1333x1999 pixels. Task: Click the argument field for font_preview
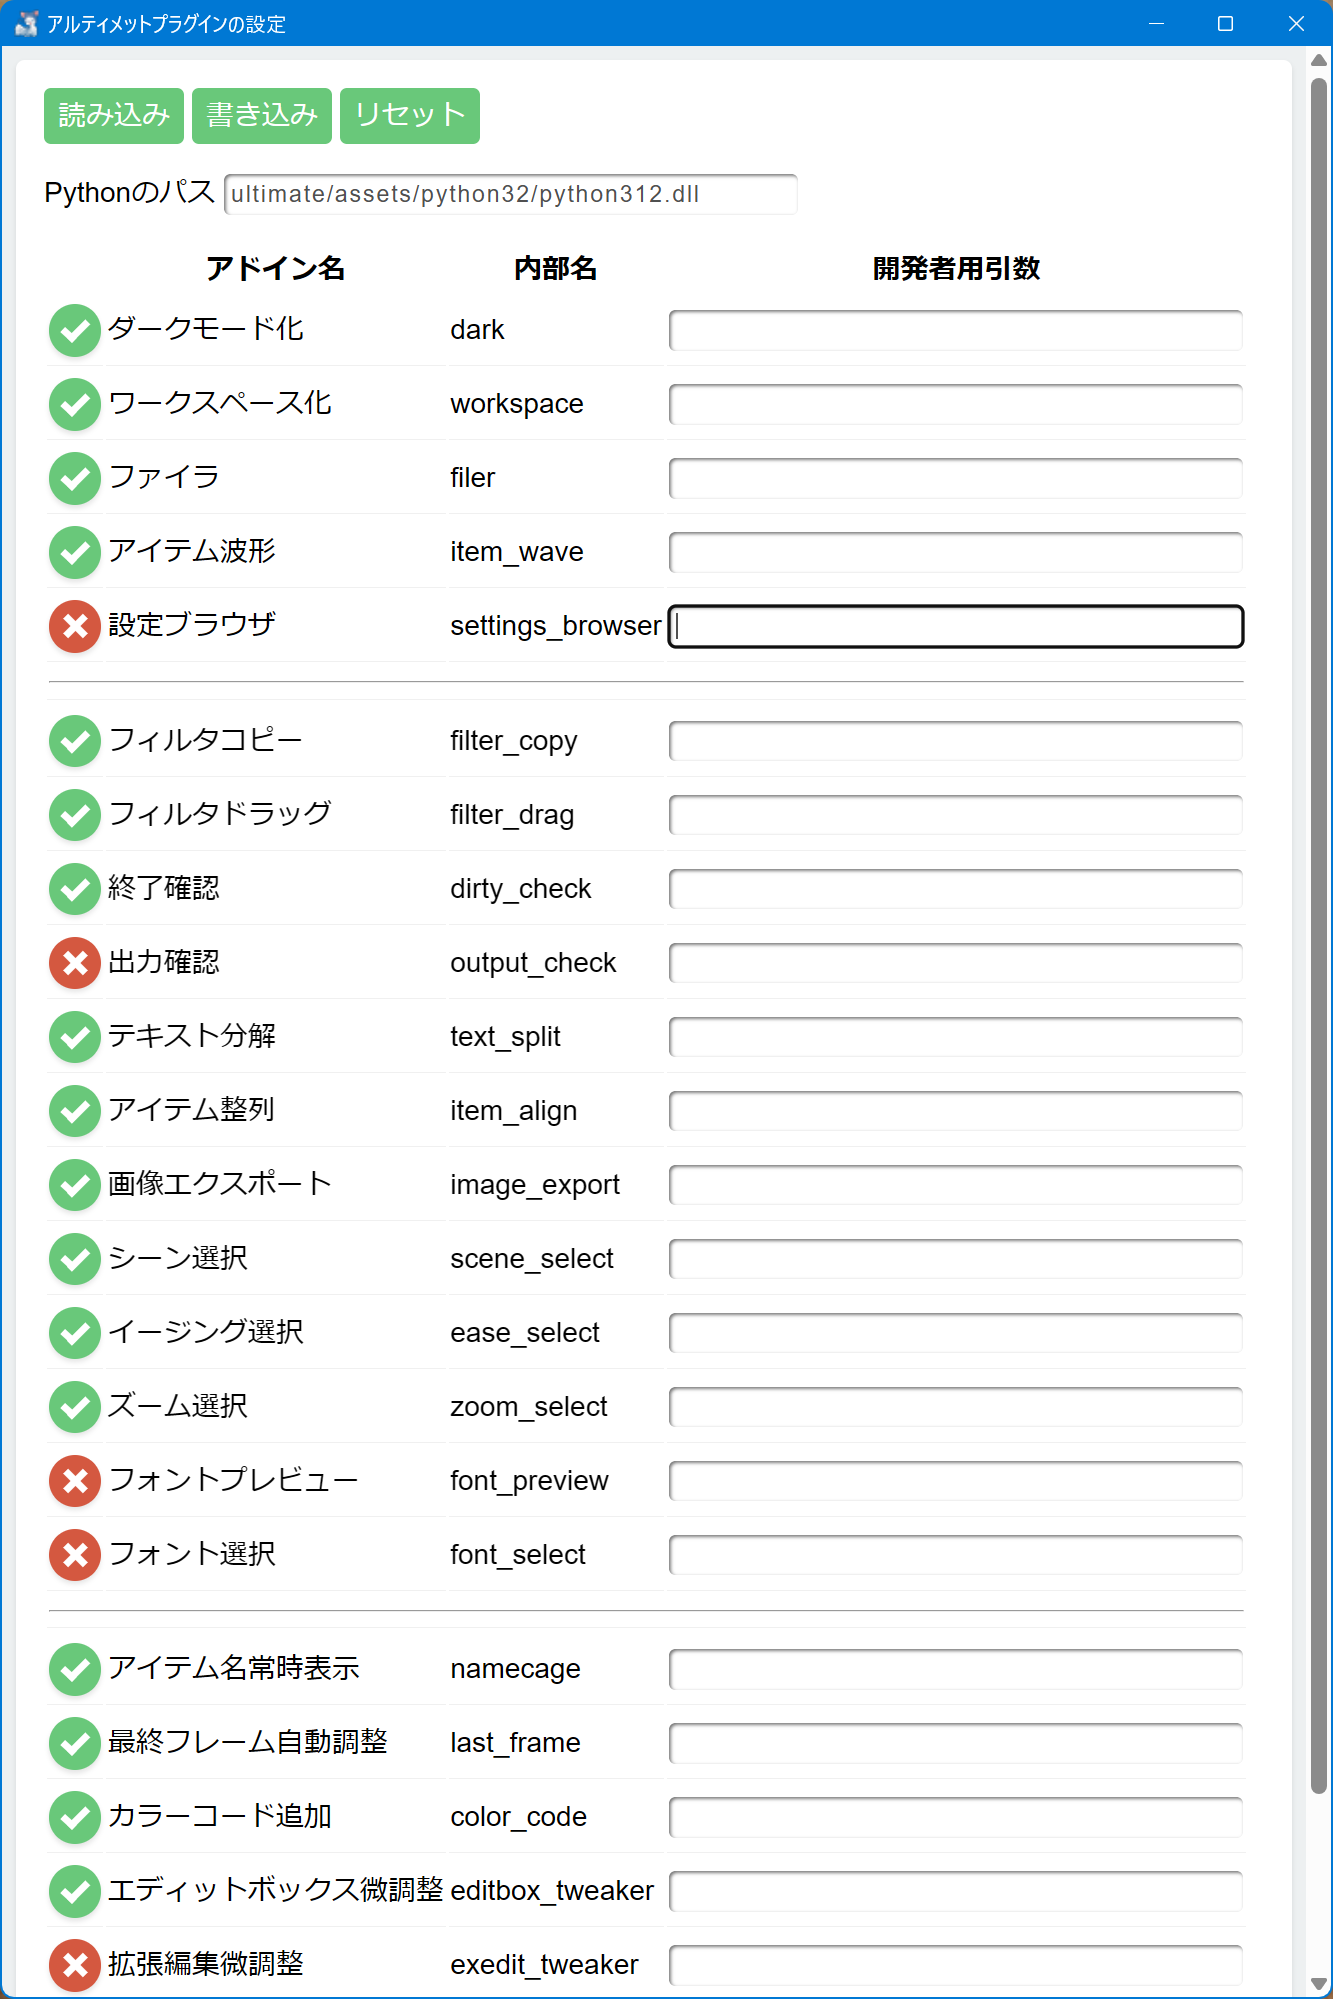click(956, 1481)
